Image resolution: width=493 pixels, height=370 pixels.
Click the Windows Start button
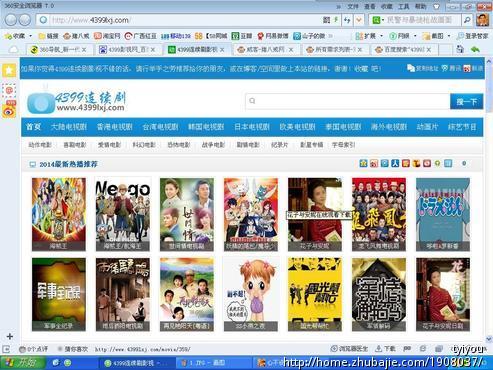pyautogui.click(x=23, y=363)
